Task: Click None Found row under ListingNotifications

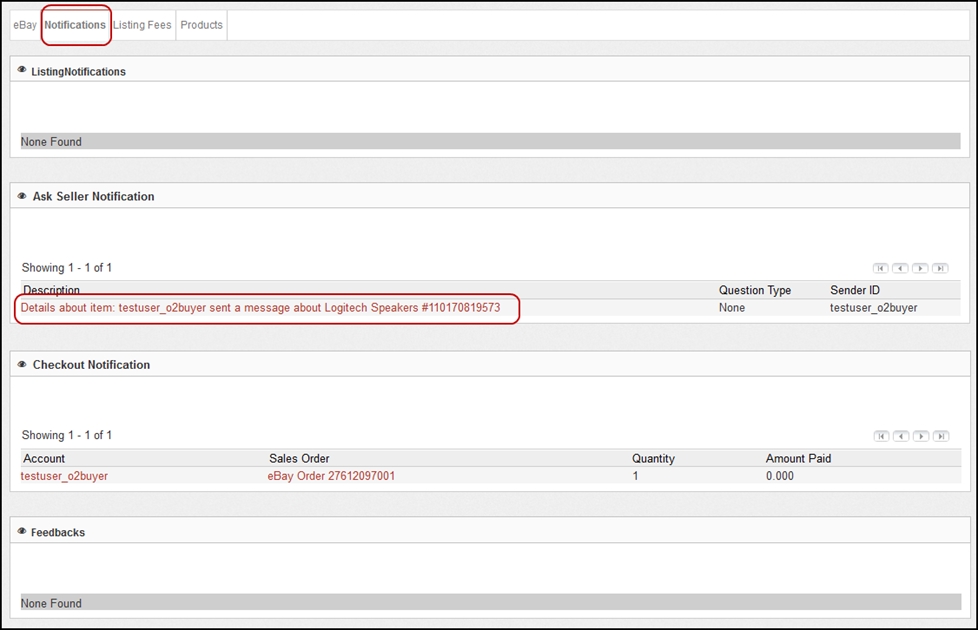Action: click(490, 141)
